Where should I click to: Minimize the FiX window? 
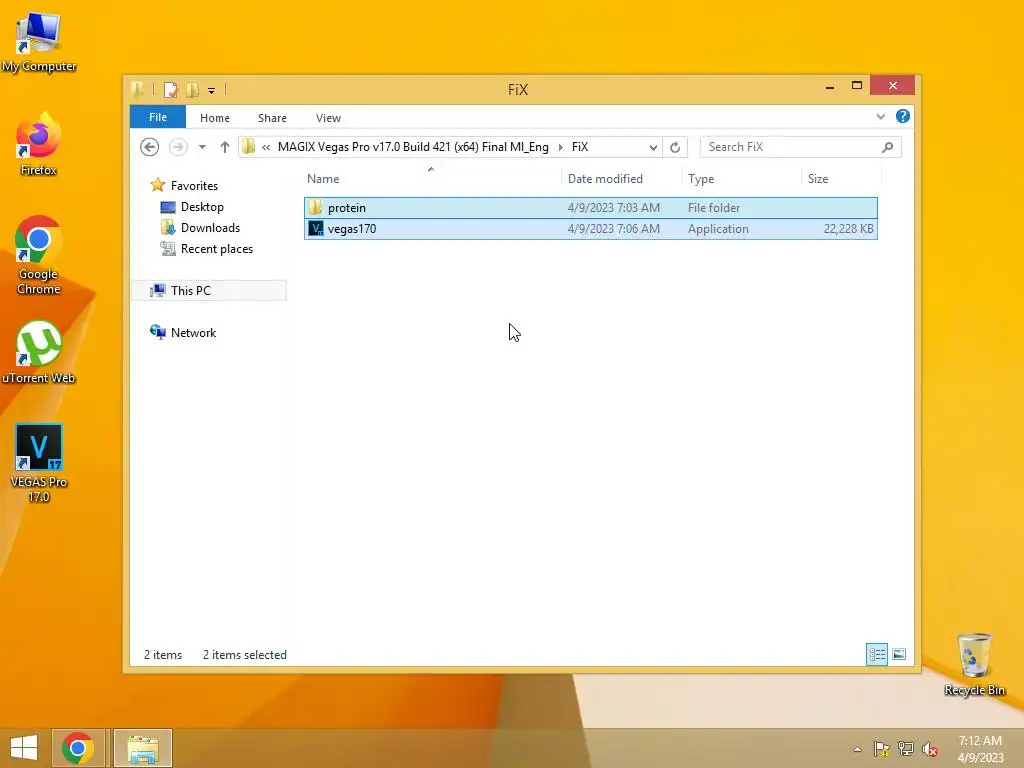(x=830, y=86)
